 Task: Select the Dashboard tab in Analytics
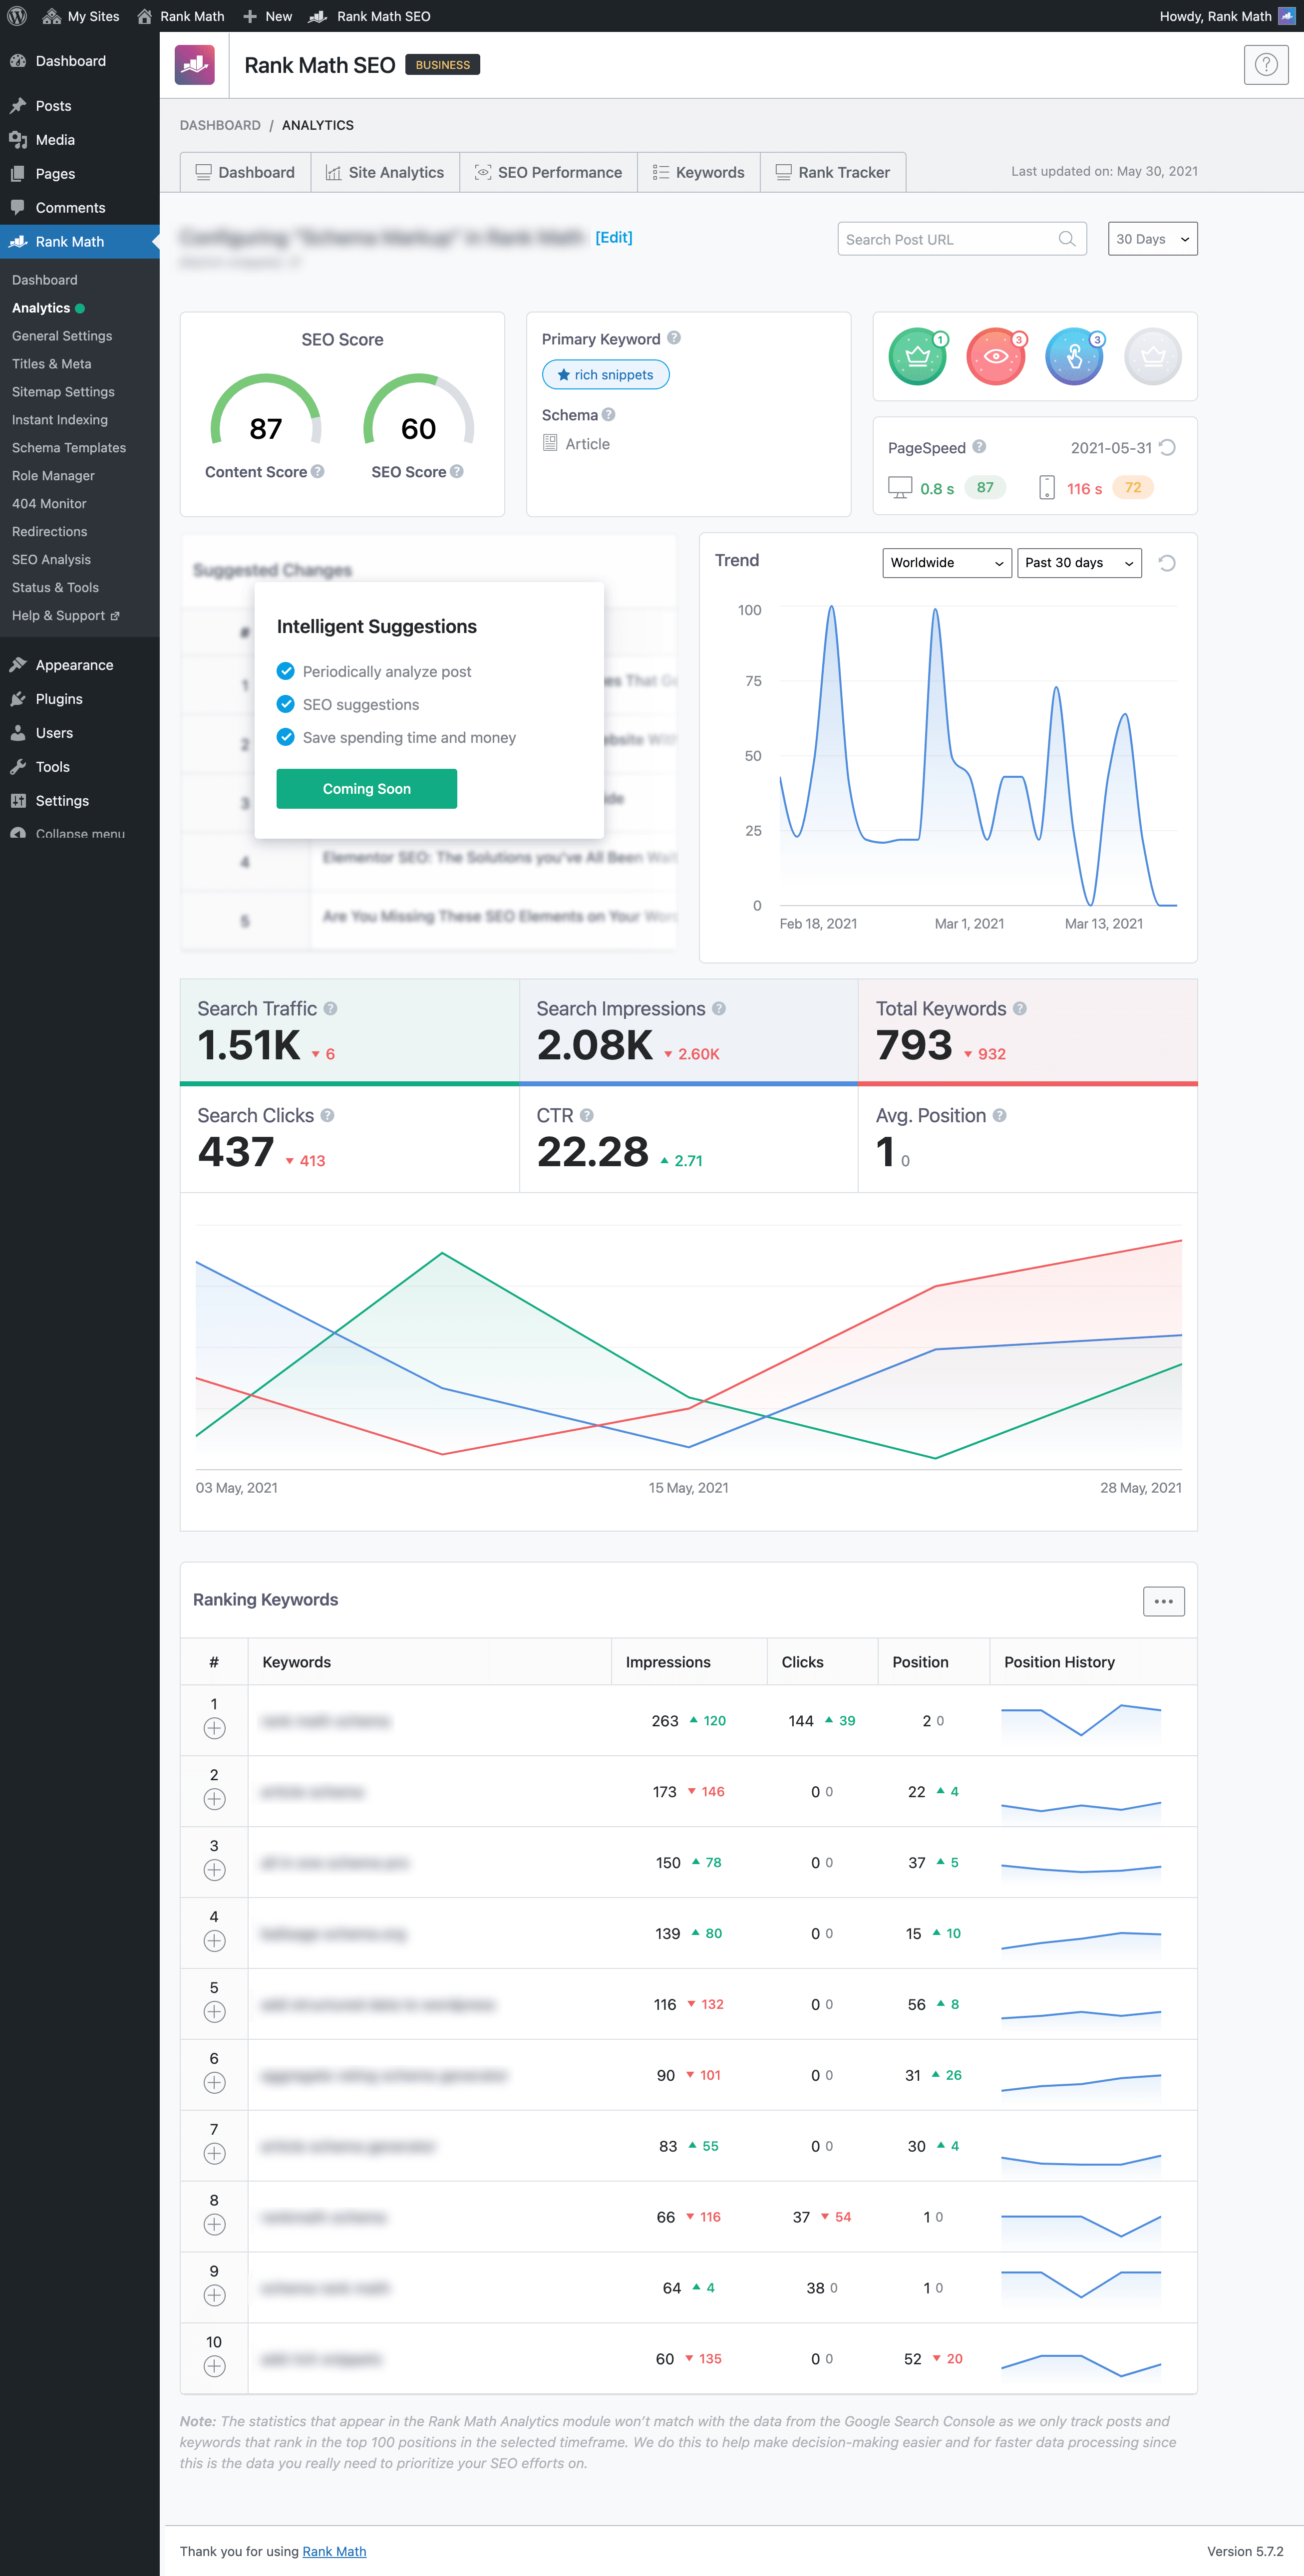coord(245,172)
